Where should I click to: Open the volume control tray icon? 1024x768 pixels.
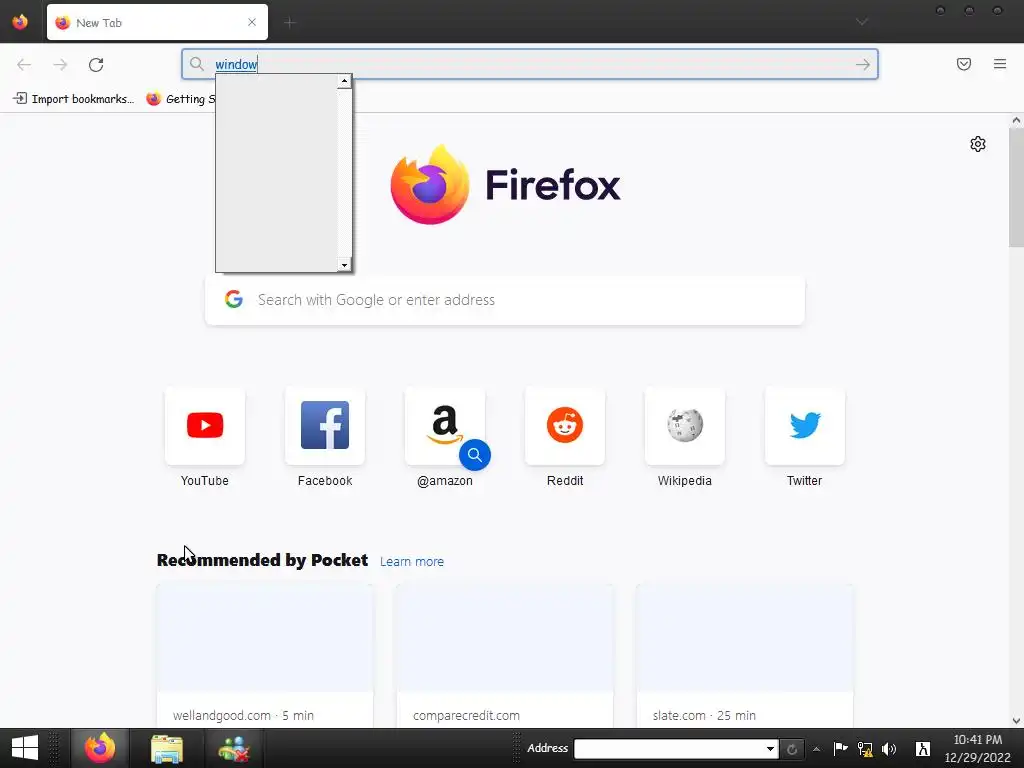pyautogui.click(x=889, y=749)
